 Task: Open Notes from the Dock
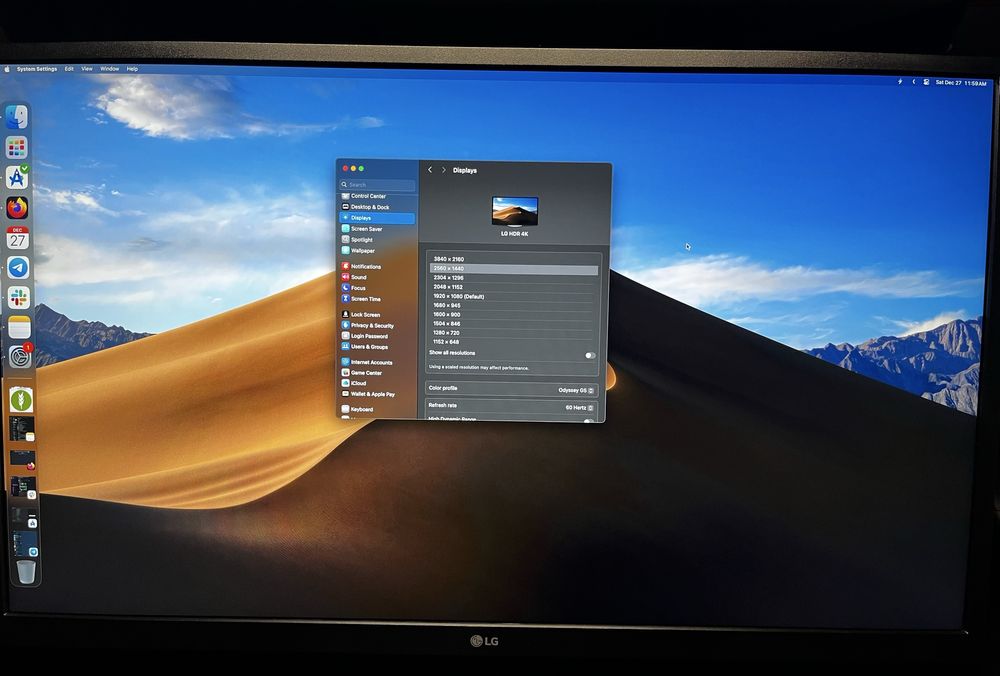[x=19, y=327]
